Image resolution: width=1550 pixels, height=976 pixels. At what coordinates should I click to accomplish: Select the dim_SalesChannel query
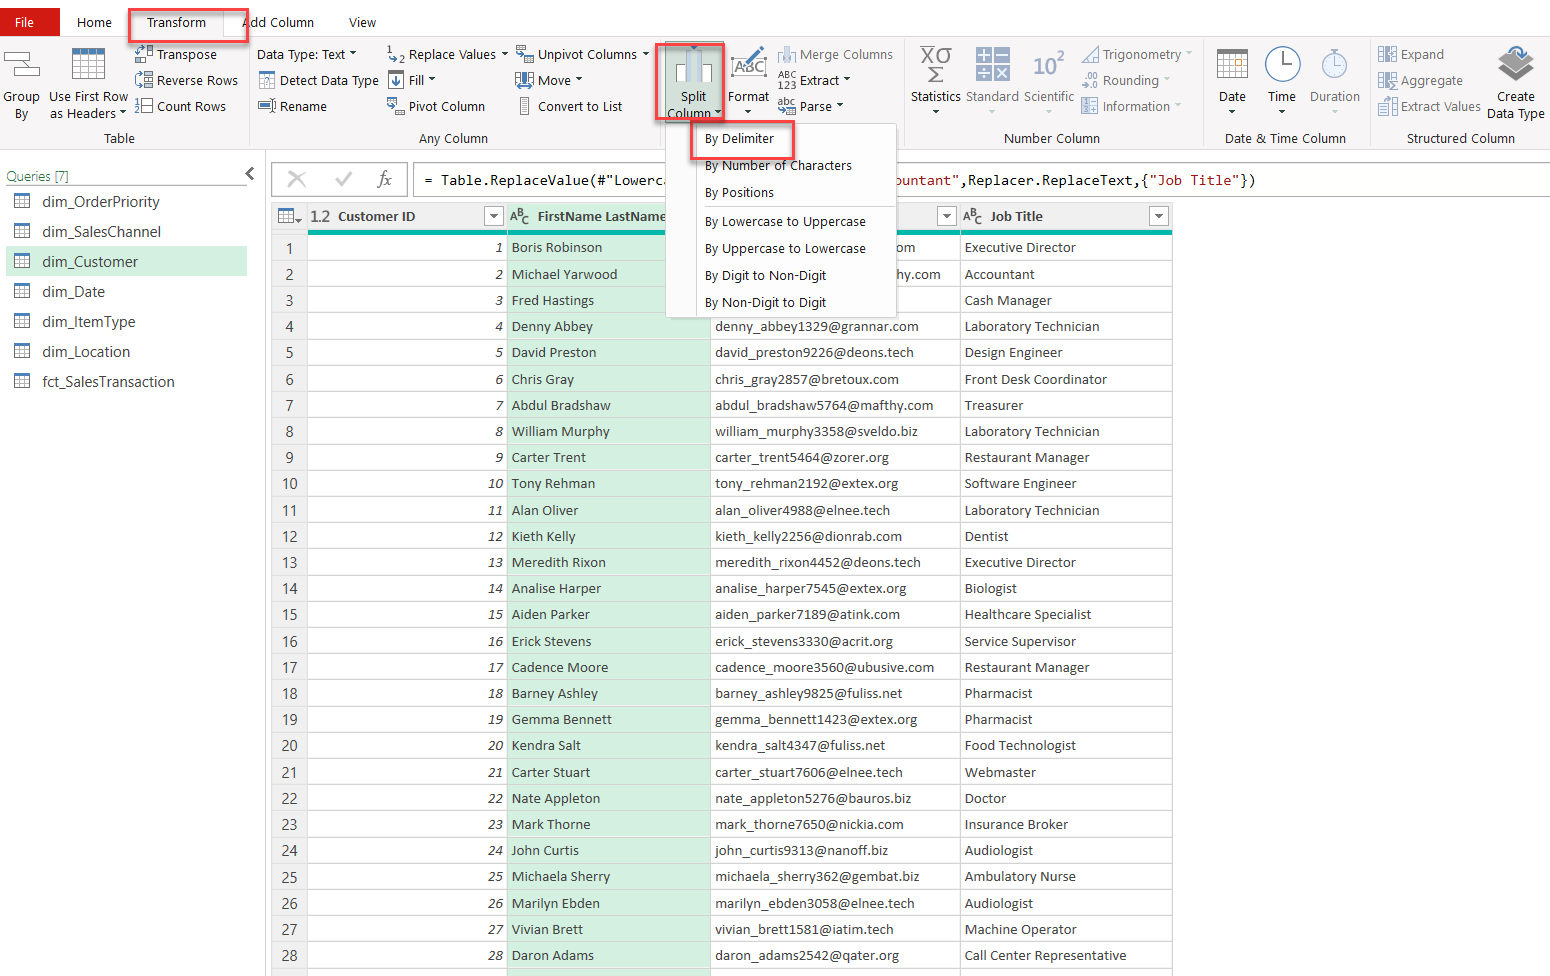(x=127, y=232)
